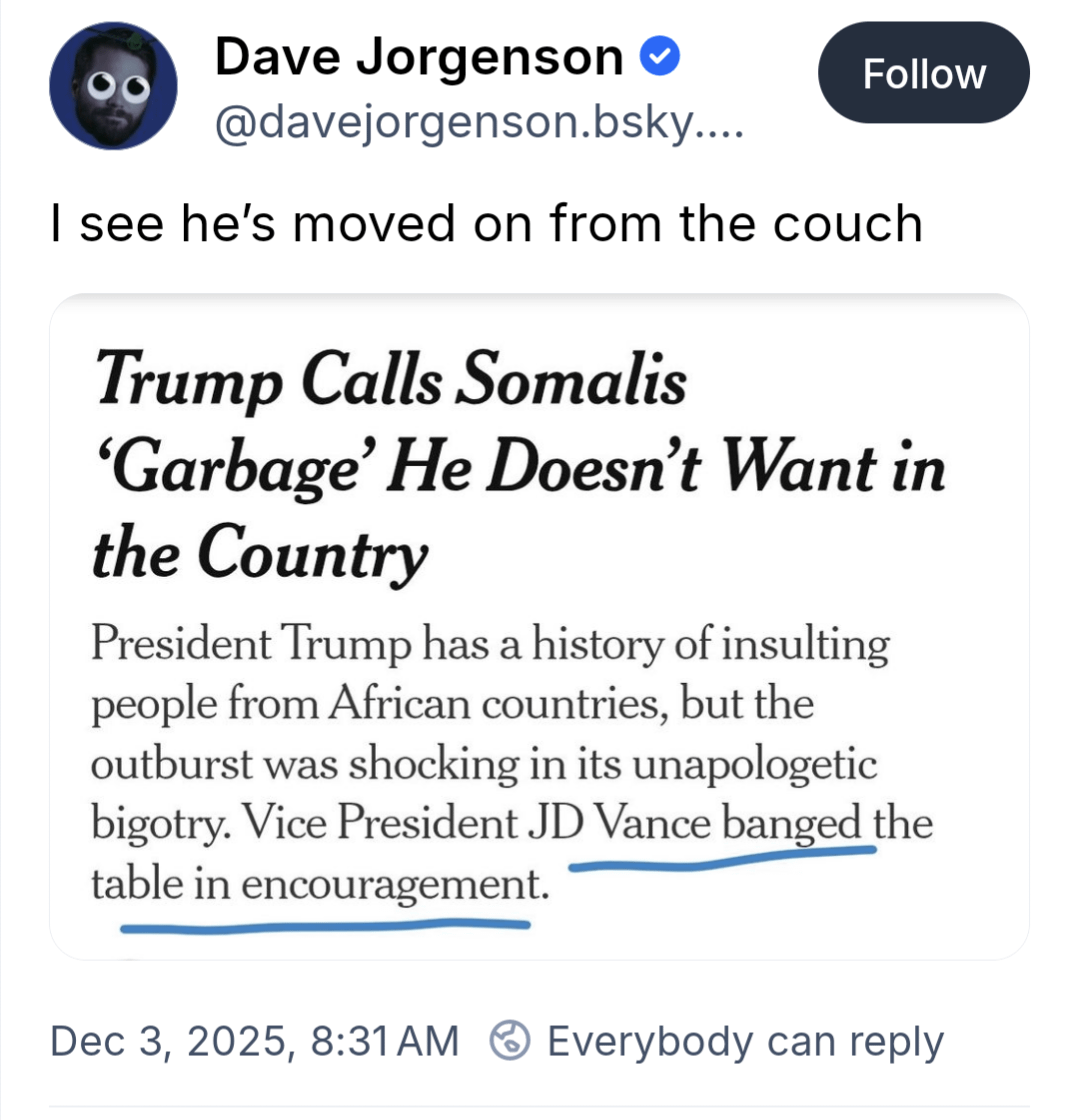The width and height of the screenshot is (1079, 1120).
Task: Click the underlined "table in encouragement" text
Action: pos(320,885)
